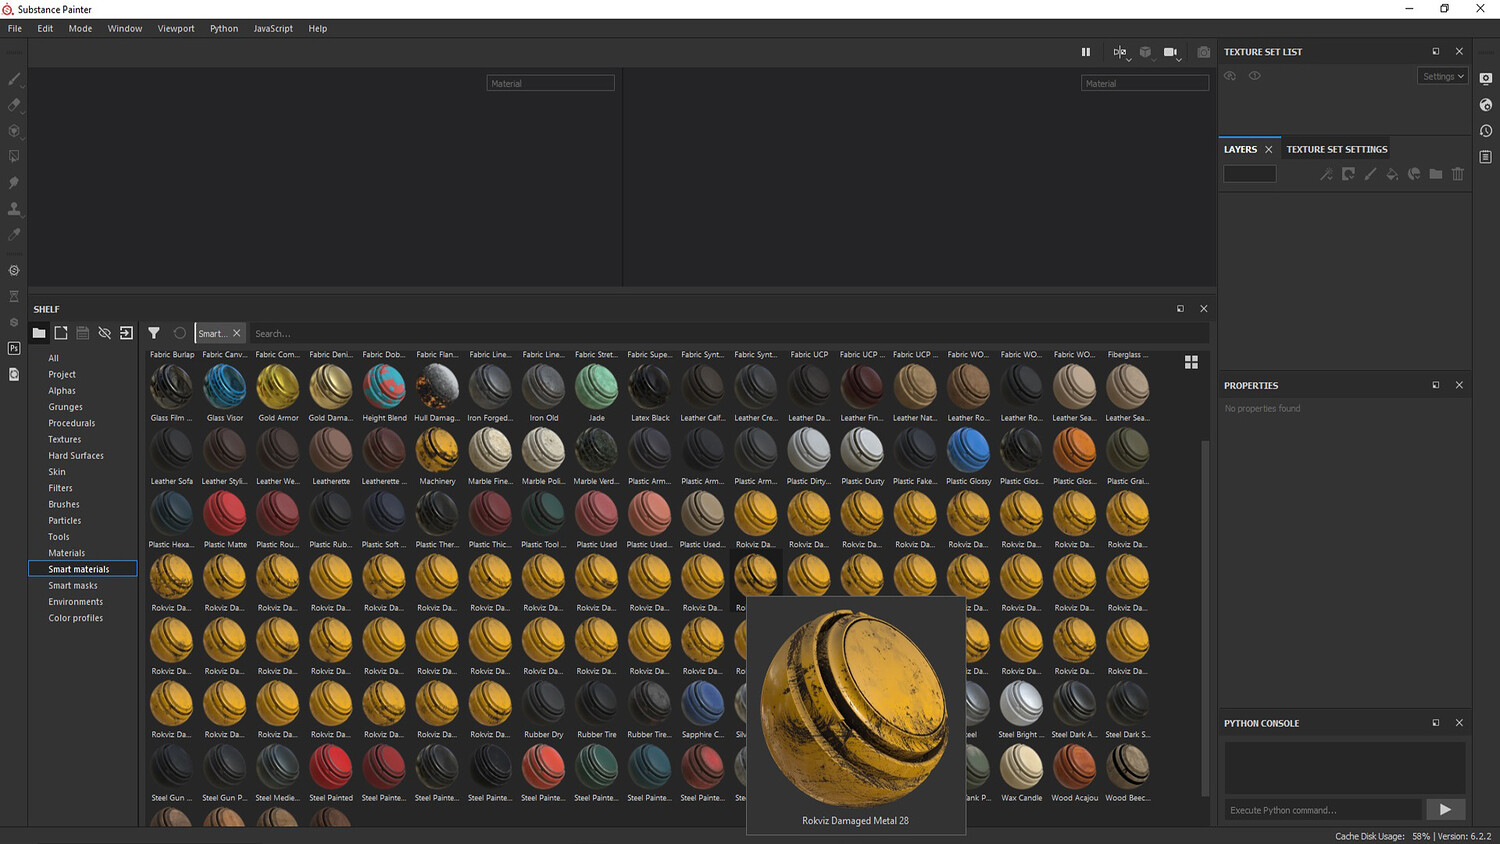This screenshot has width=1500, height=844.
Task: Switch to the Texture Set Settings tab
Action: [1337, 150]
